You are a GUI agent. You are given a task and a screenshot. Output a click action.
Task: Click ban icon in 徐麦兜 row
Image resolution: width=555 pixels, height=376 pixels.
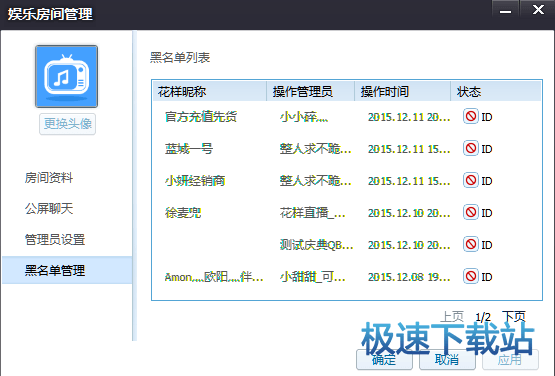[x=471, y=212]
